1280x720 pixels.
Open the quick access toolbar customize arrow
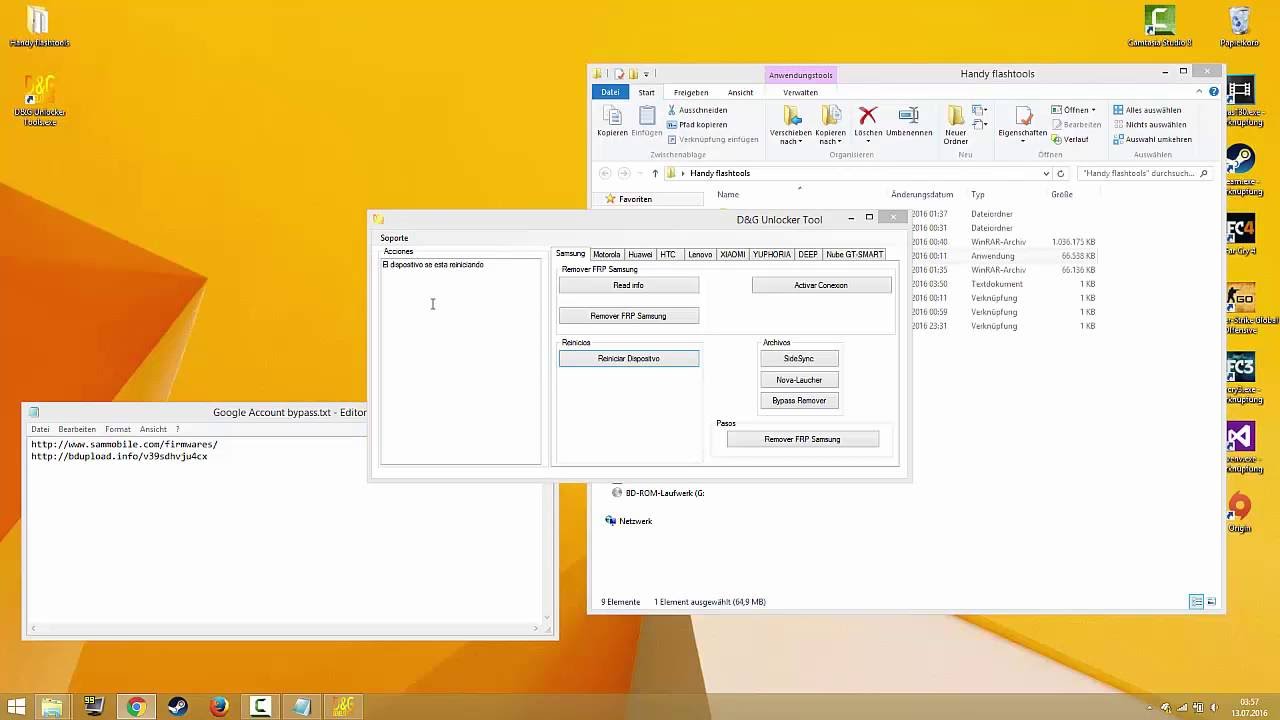click(646, 74)
